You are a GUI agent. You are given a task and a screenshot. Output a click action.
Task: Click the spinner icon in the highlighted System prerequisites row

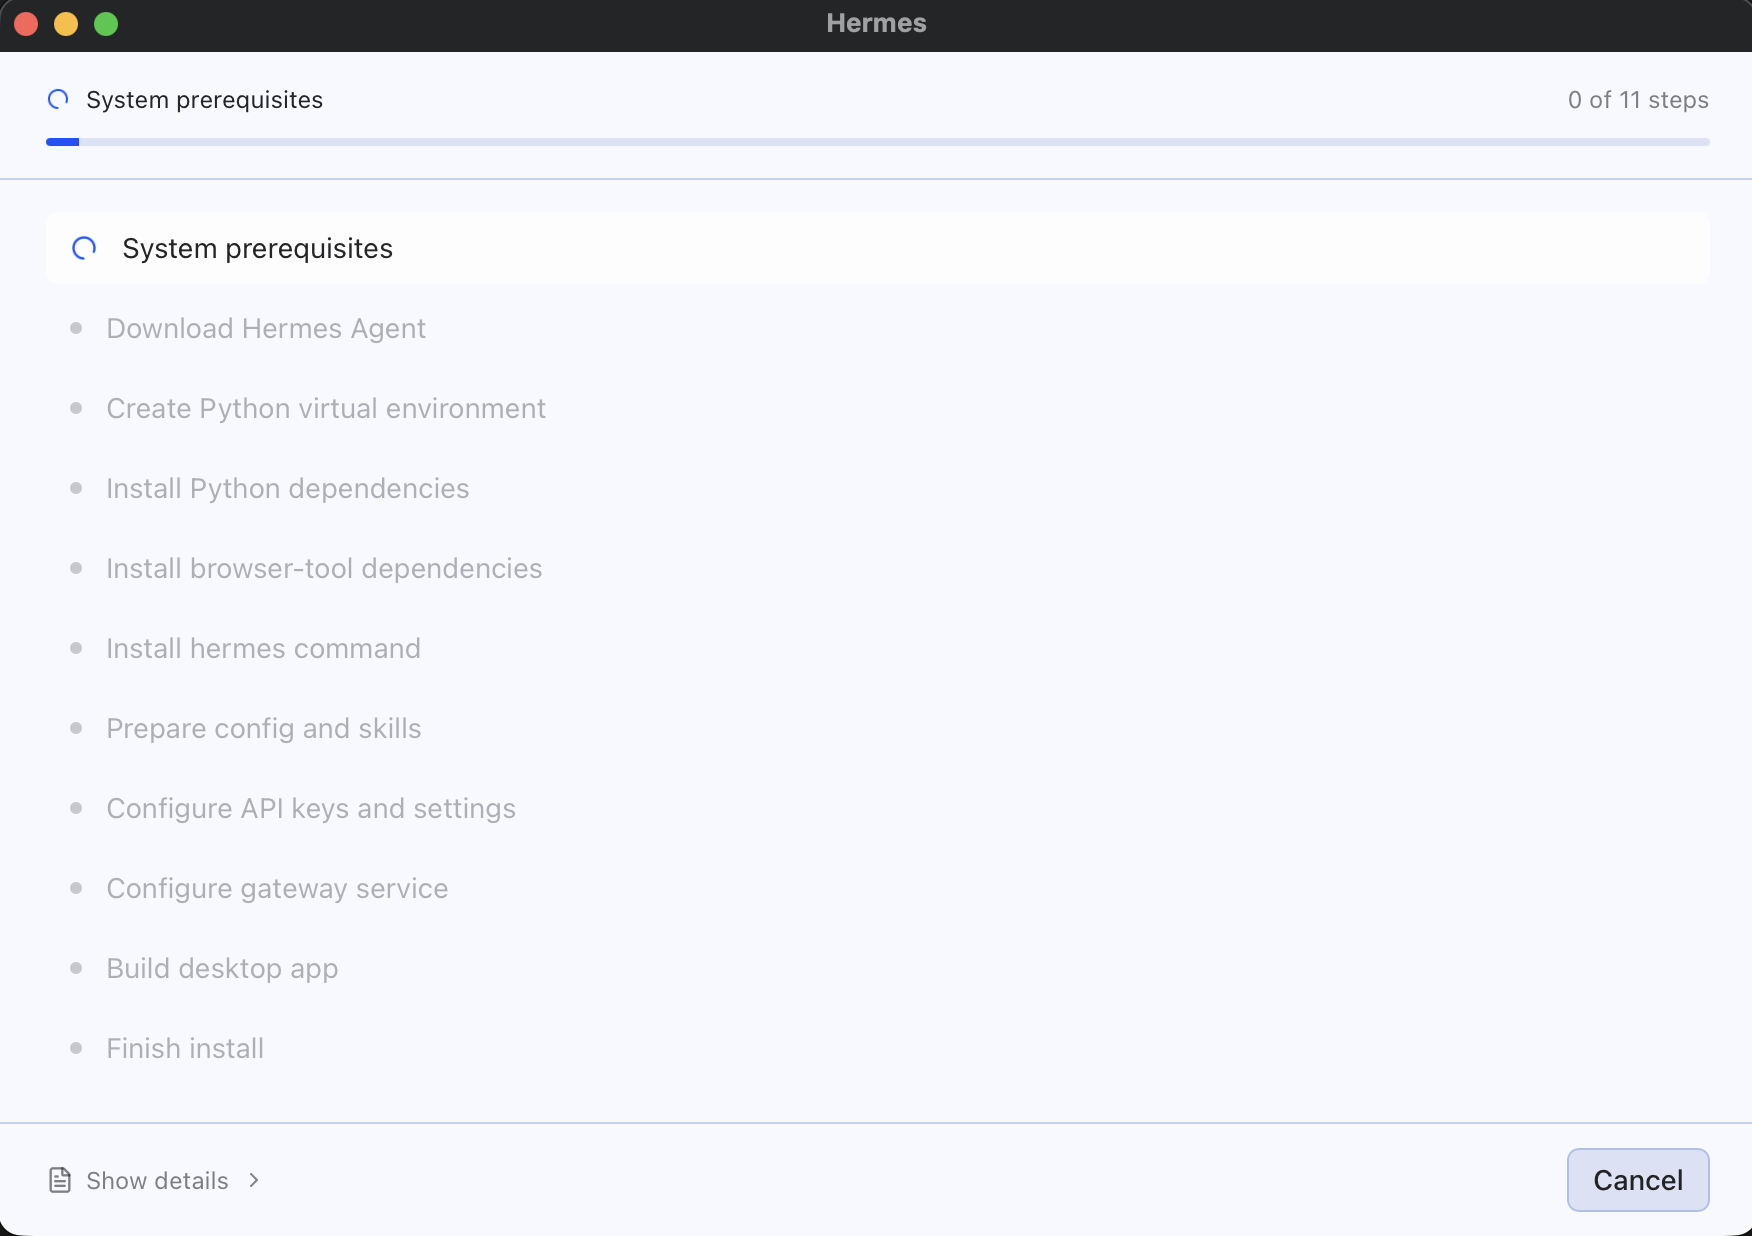[x=84, y=248]
